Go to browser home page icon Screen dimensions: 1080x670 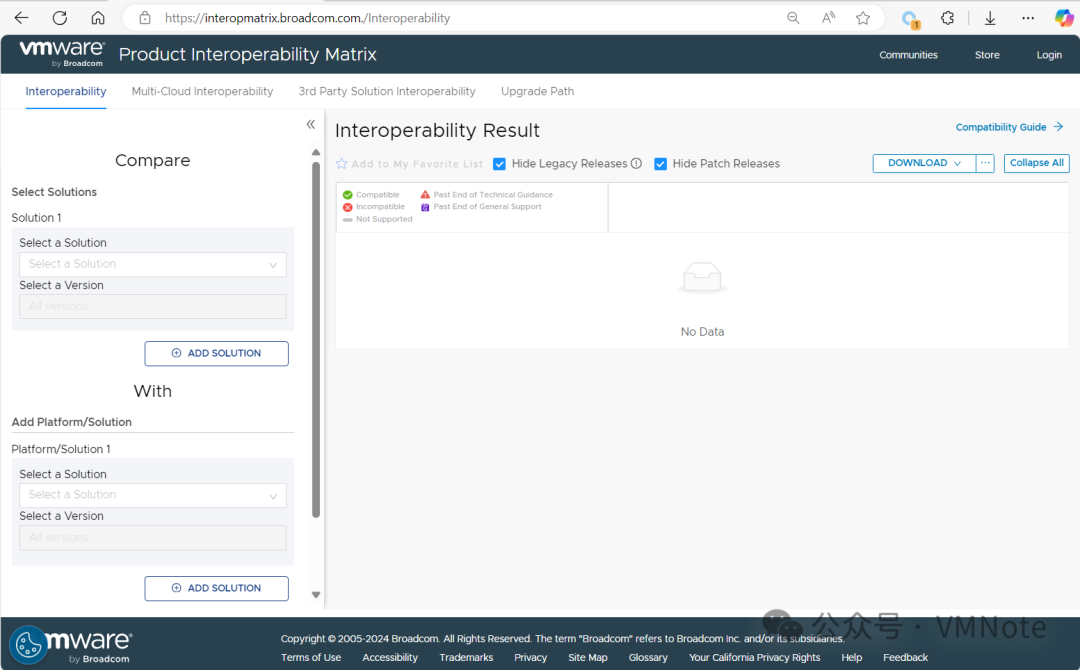[97, 18]
